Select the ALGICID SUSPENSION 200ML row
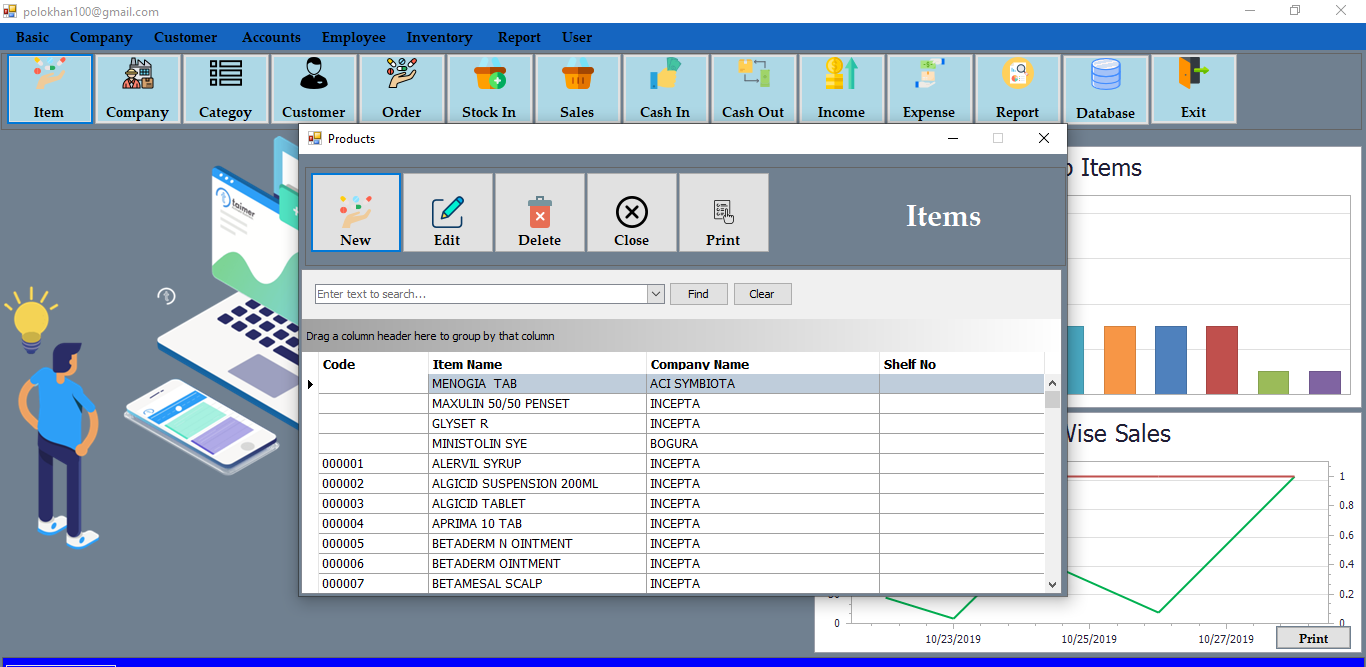This screenshot has width=1366, height=667. [x=681, y=484]
